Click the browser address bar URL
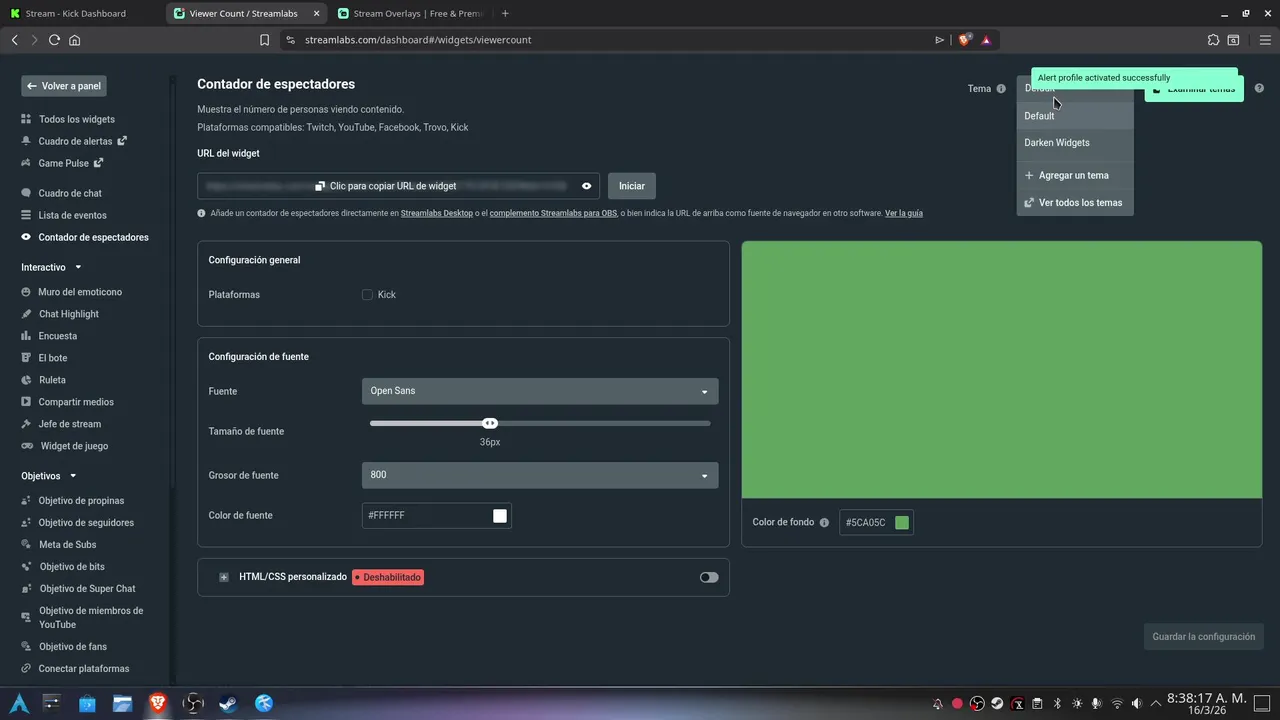 click(418, 40)
